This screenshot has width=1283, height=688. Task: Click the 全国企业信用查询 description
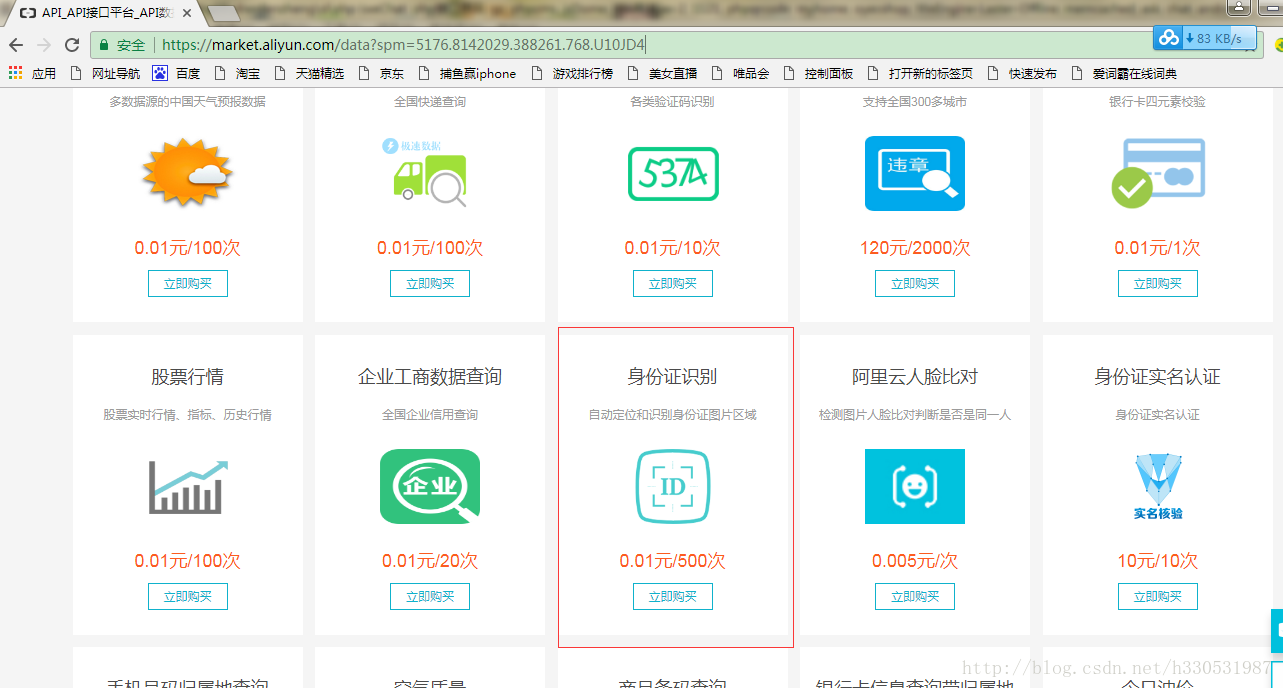coord(430,414)
